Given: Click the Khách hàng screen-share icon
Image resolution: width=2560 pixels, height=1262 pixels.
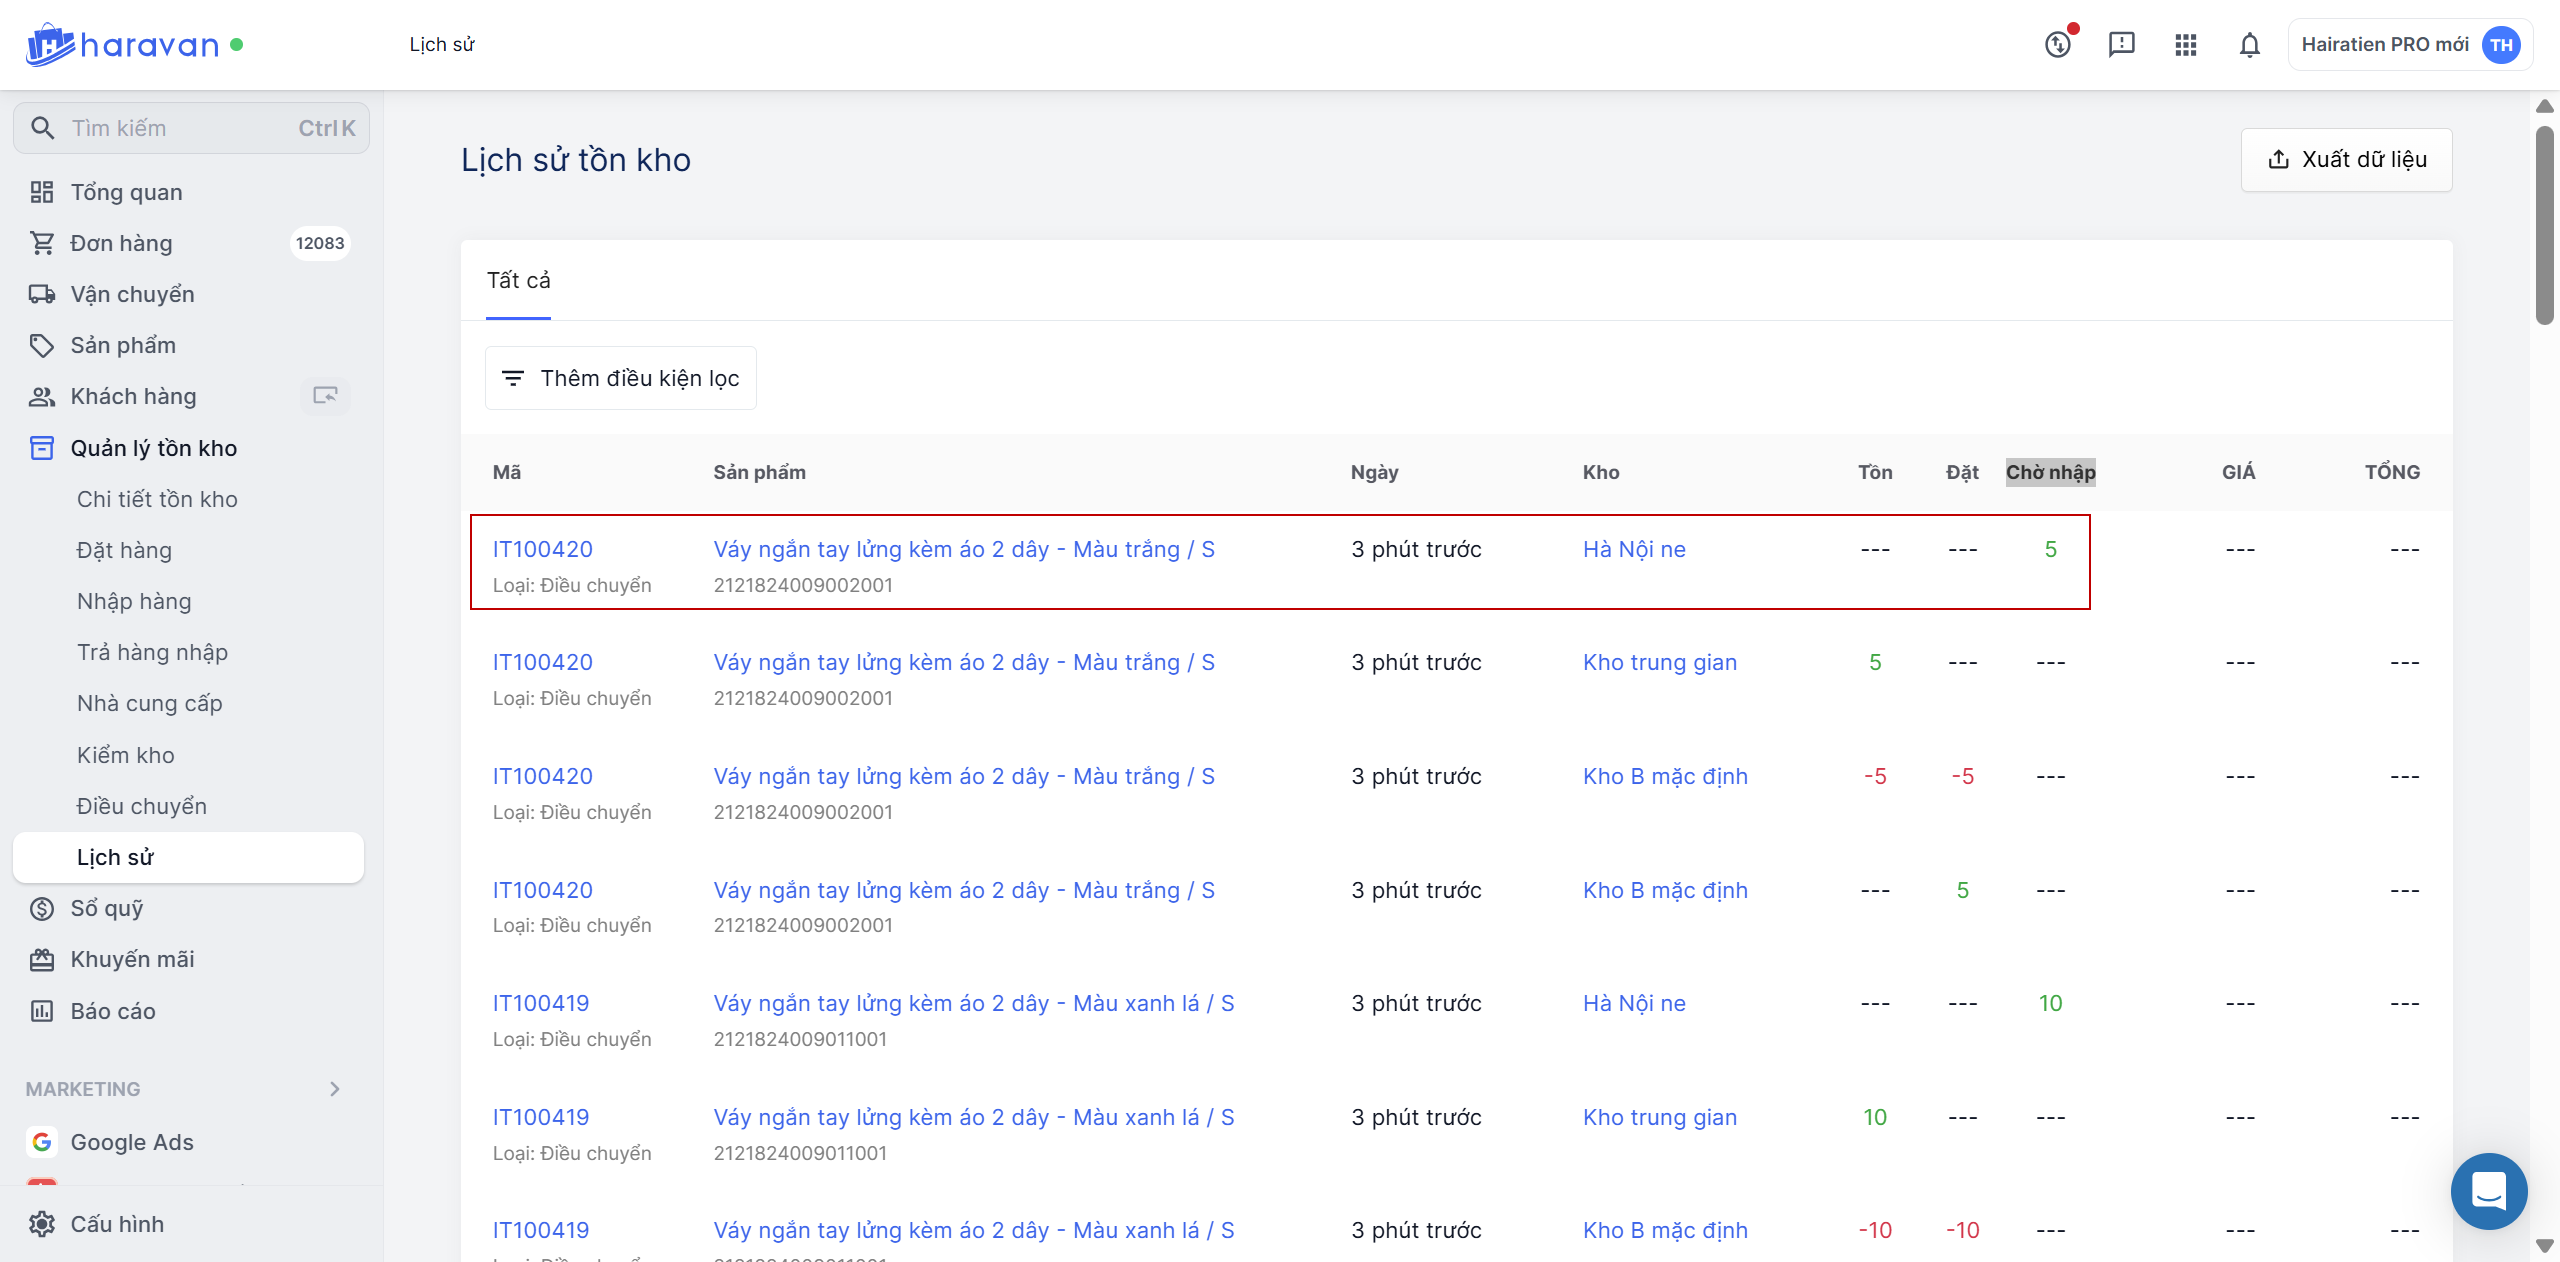Looking at the screenshot, I should pyautogui.click(x=325, y=396).
